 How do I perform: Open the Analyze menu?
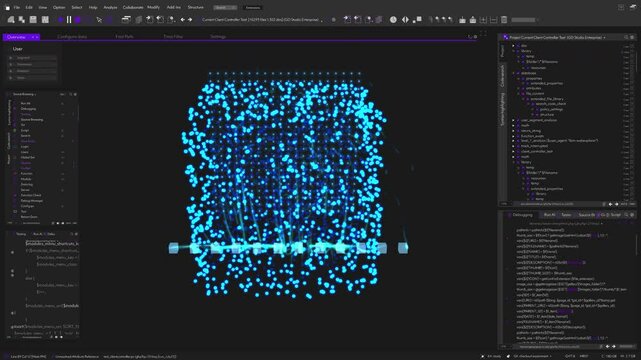point(110,7)
